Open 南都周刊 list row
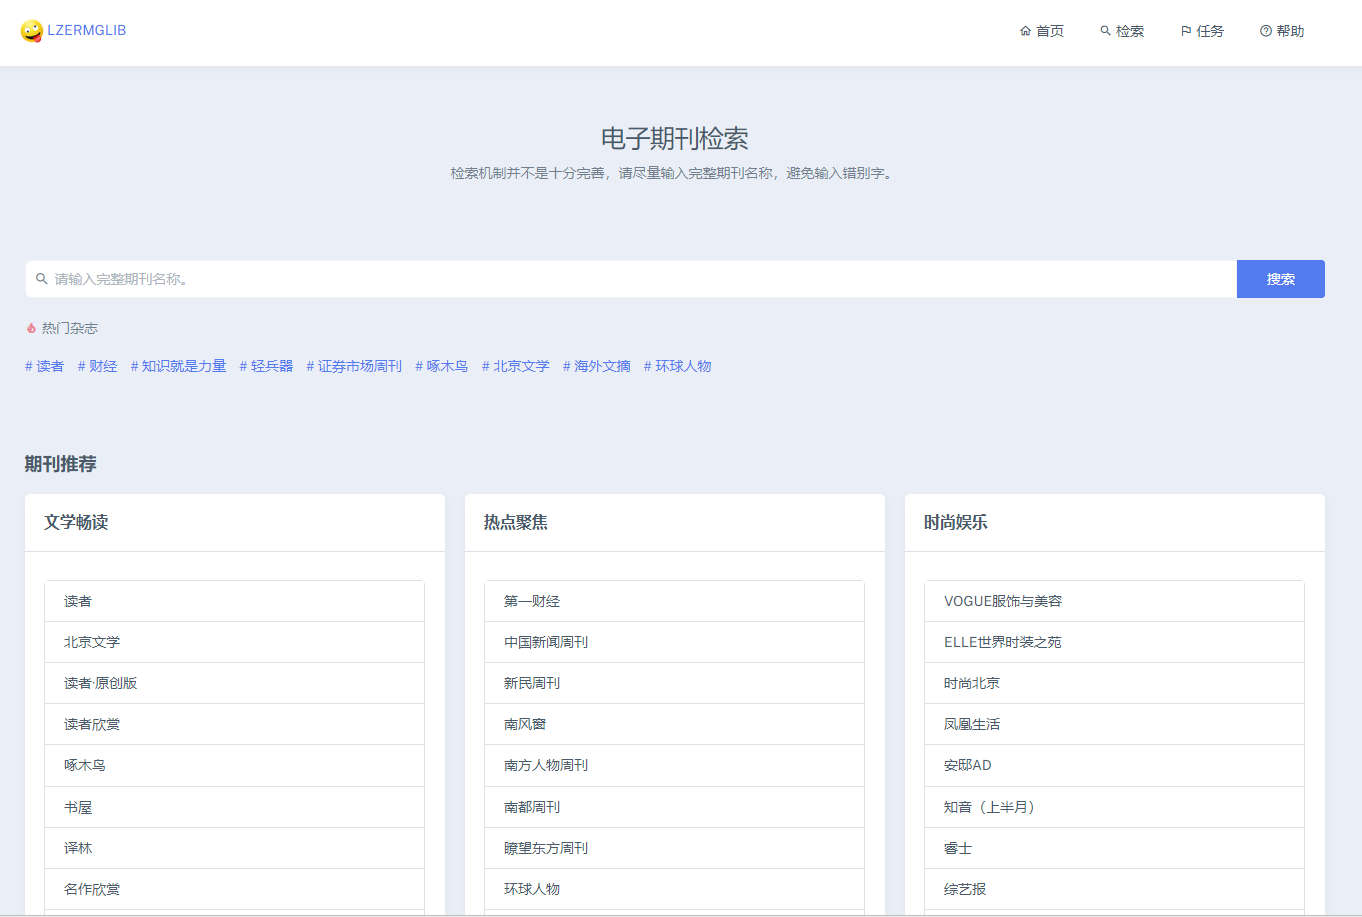The width and height of the screenshot is (1362, 917). (x=675, y=807)
